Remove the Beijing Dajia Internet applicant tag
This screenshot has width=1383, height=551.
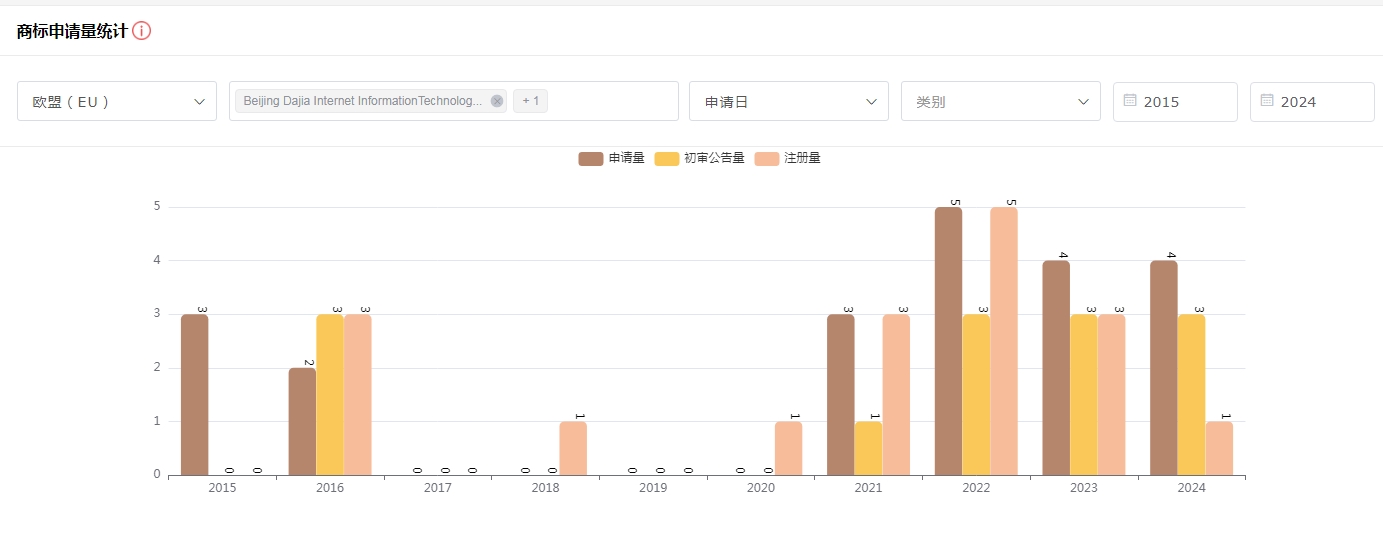pos(497,101)
